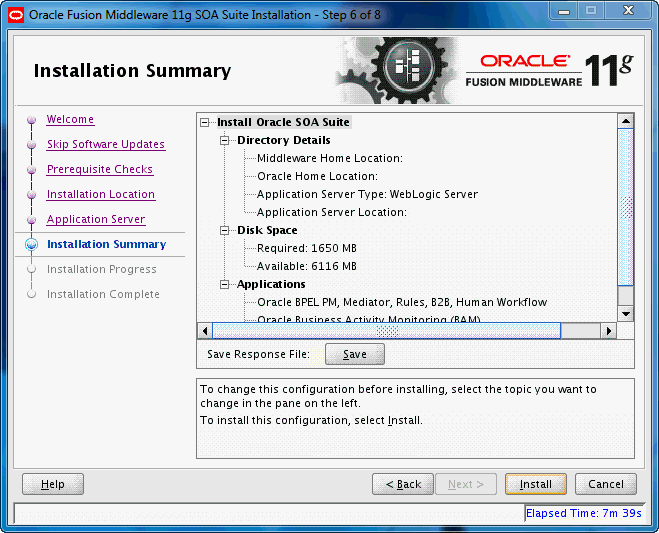This screenshot has height=533, width=659.
Task: Collapse the Directory Details tree node
Action: click(x=225, y=140)
